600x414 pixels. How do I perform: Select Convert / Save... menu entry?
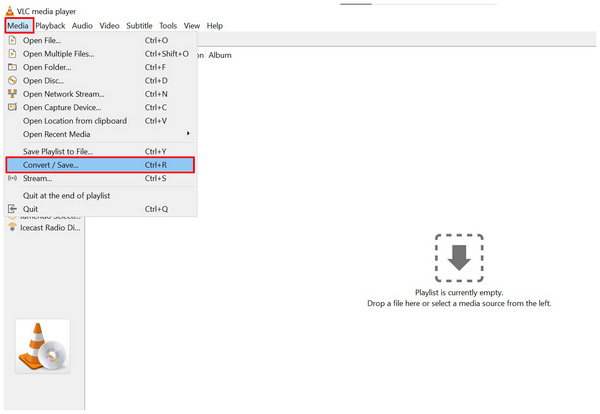point(100,165)
